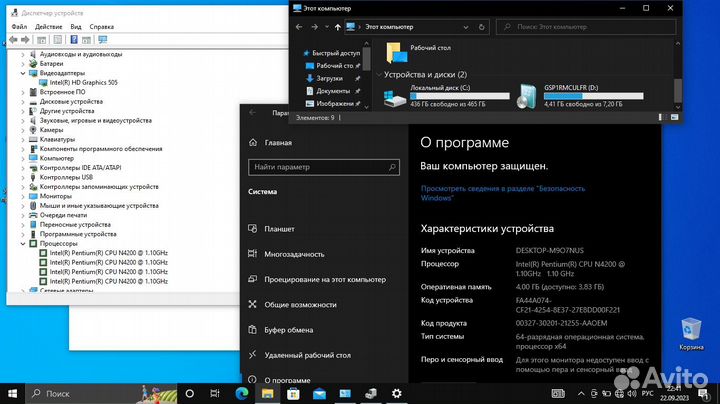Collapse the Устройства и диски group
The height and width of the screenshot is (404, 720).
point(378,74)
